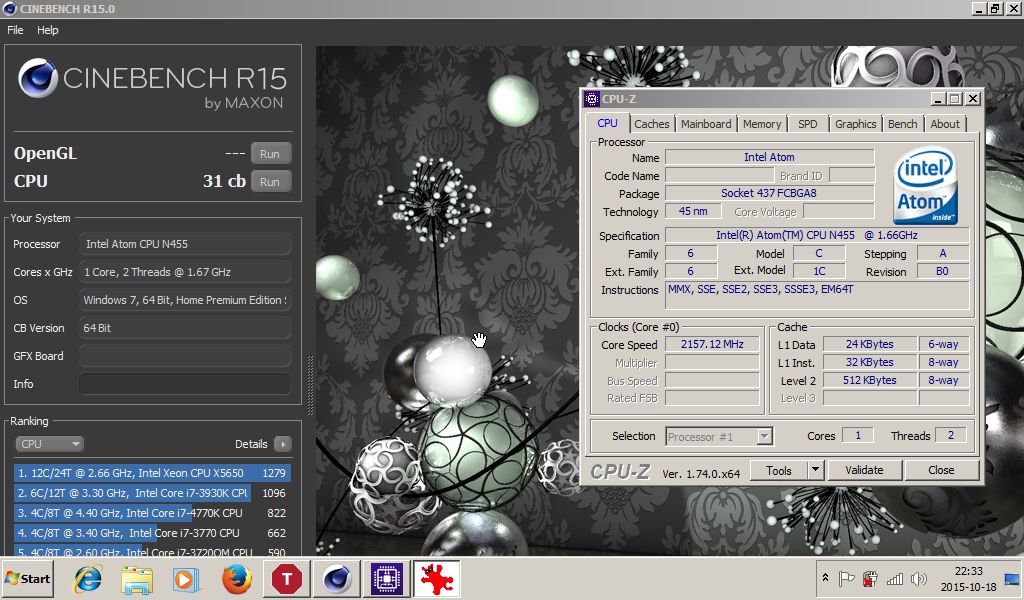Screen dimensions: 1024x600
Task: Click the 45 nm technology value
Action: pos(693,211)
